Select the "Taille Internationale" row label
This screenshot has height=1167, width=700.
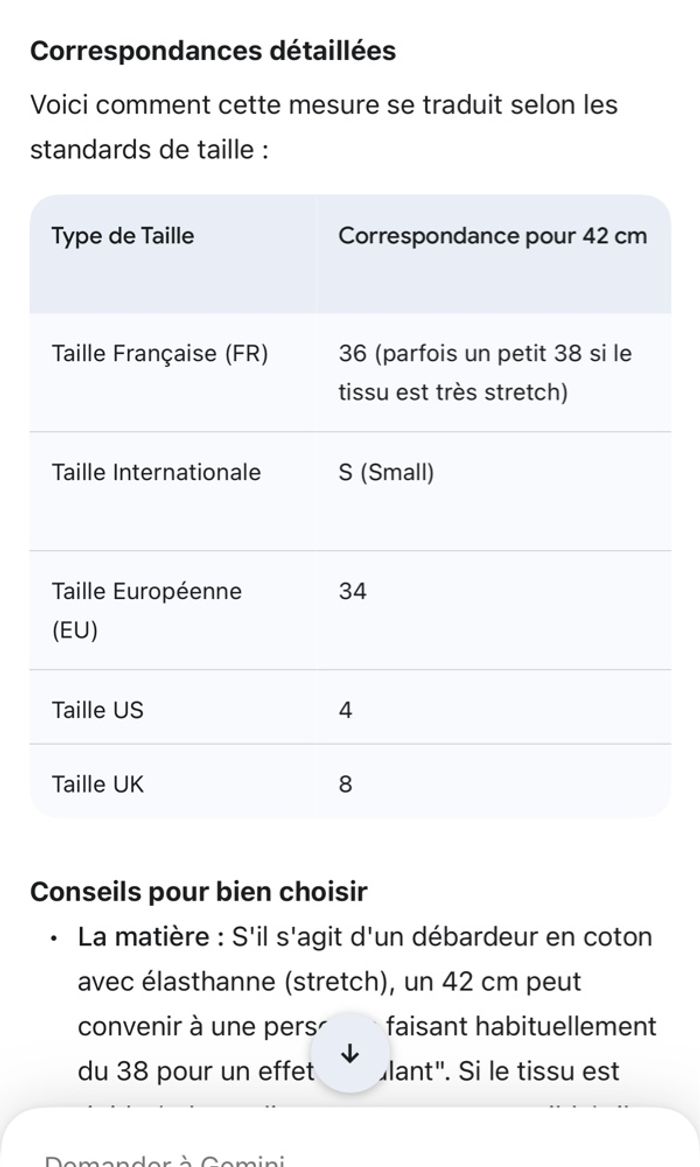[156, 472]
